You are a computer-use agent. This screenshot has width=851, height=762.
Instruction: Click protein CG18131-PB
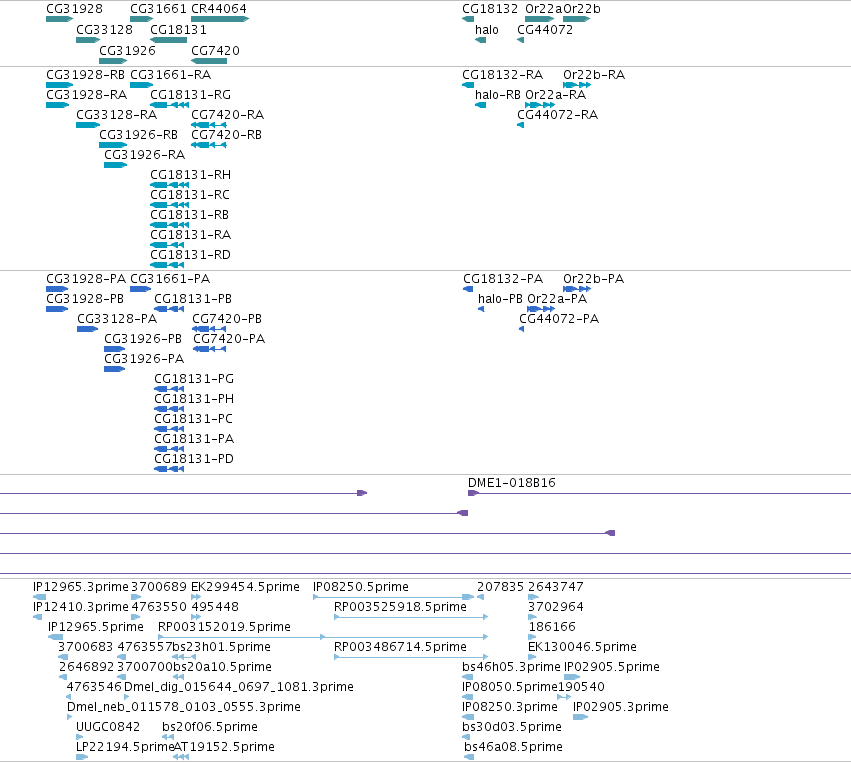coord(169,309)
